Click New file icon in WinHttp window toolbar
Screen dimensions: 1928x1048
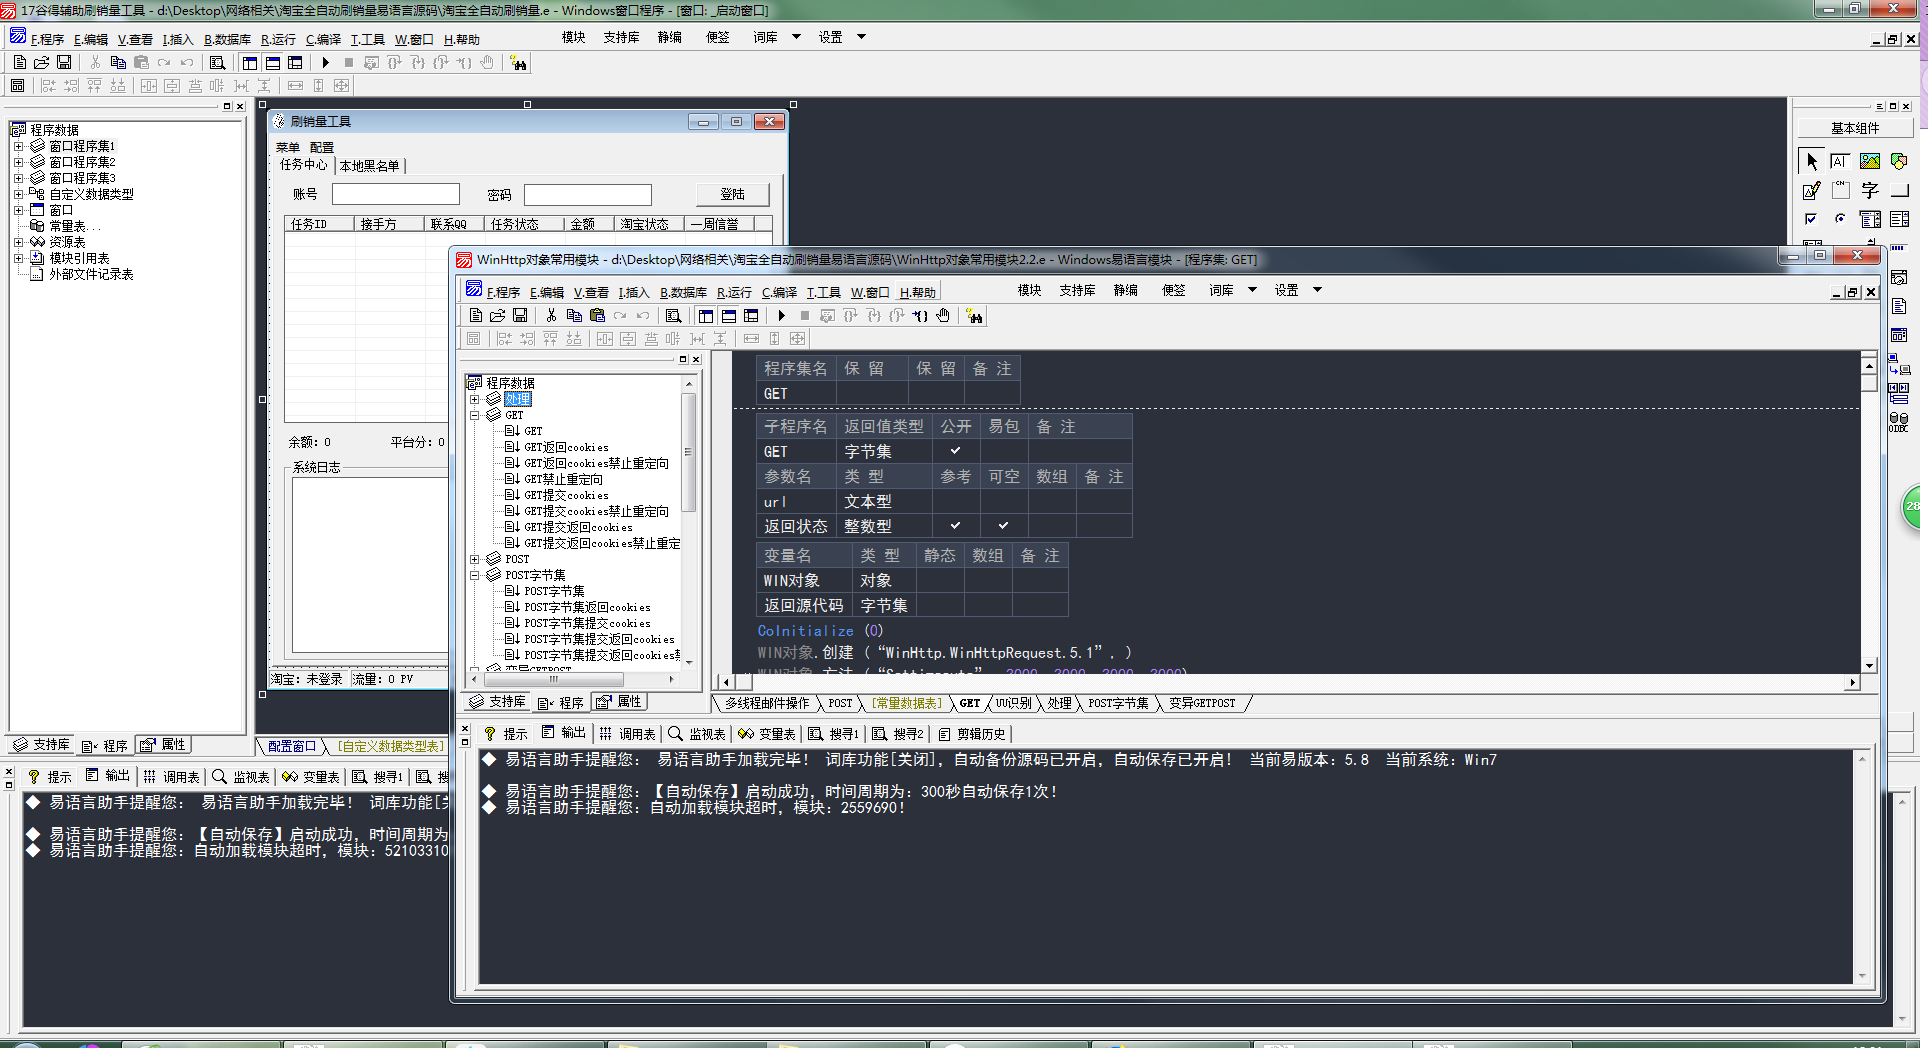pos(476,315)
